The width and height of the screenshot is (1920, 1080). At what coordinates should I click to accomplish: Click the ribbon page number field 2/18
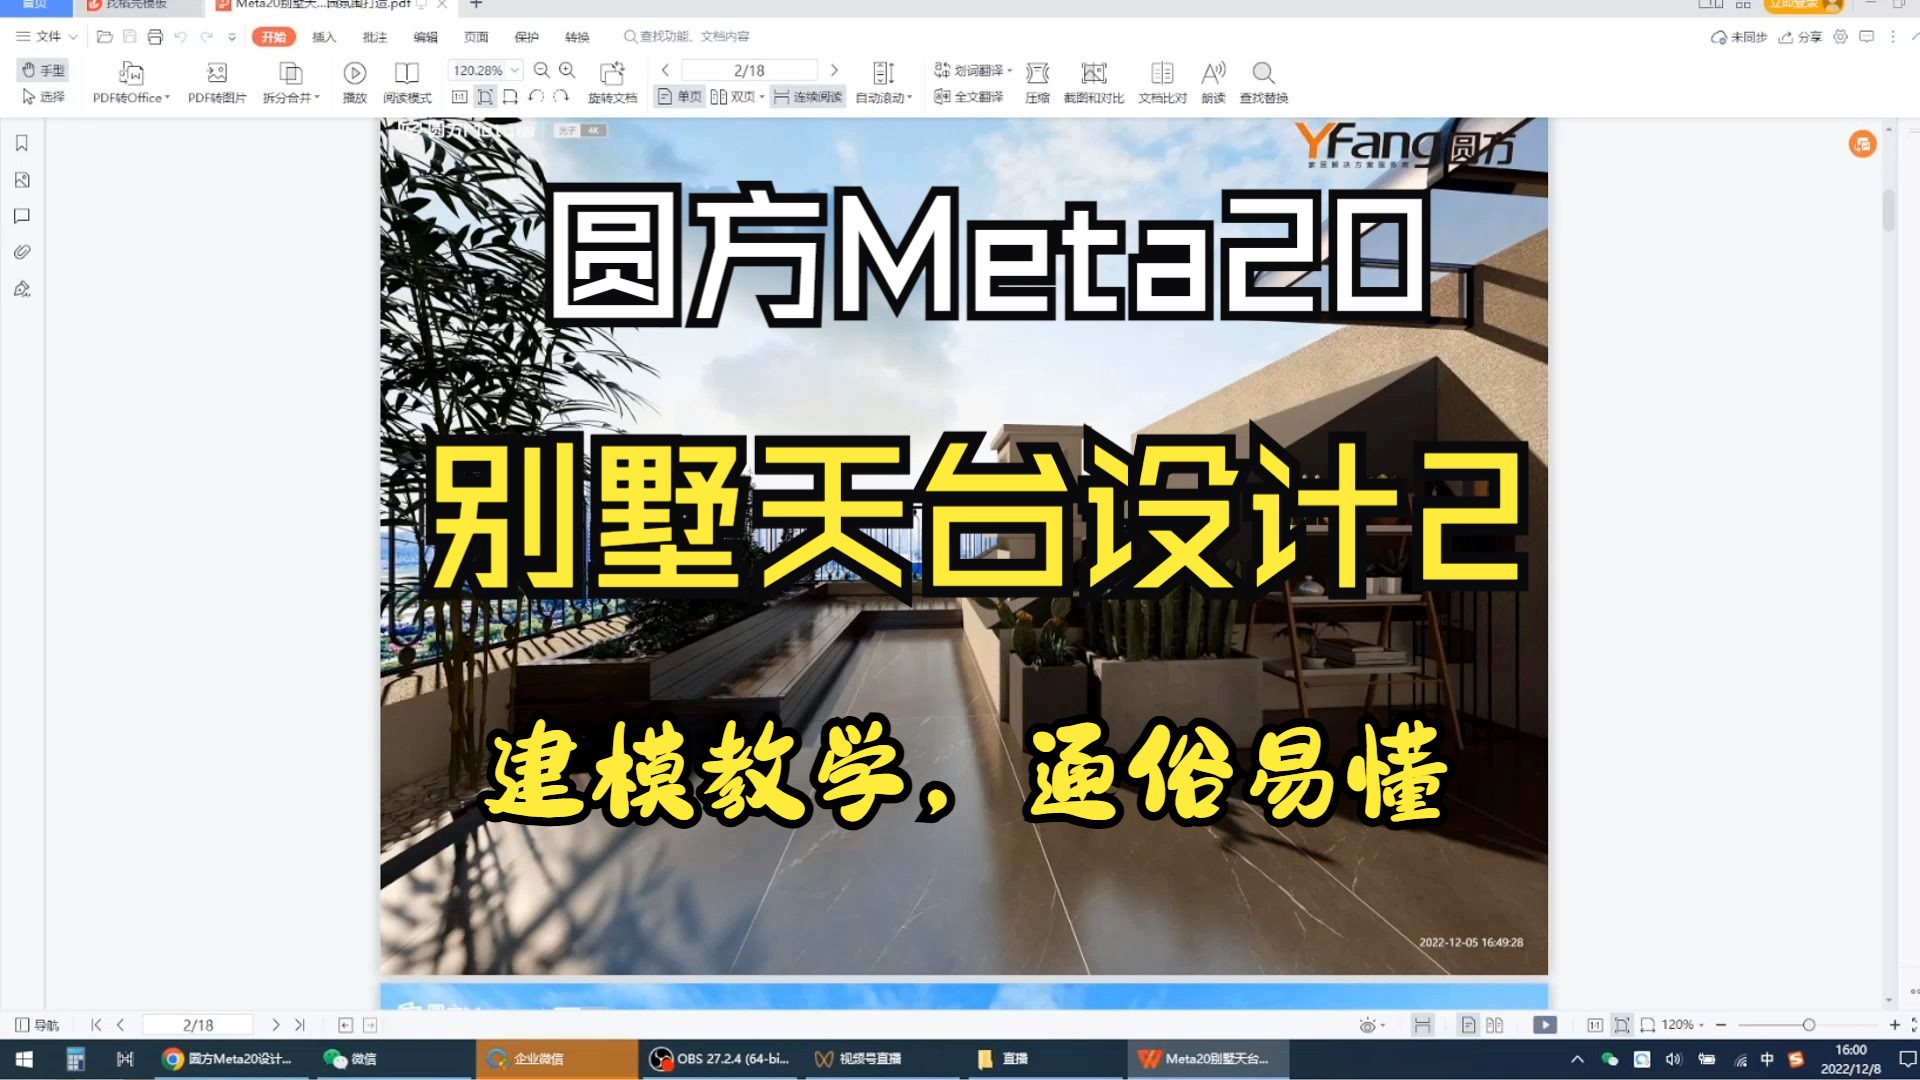pos(749,70)
